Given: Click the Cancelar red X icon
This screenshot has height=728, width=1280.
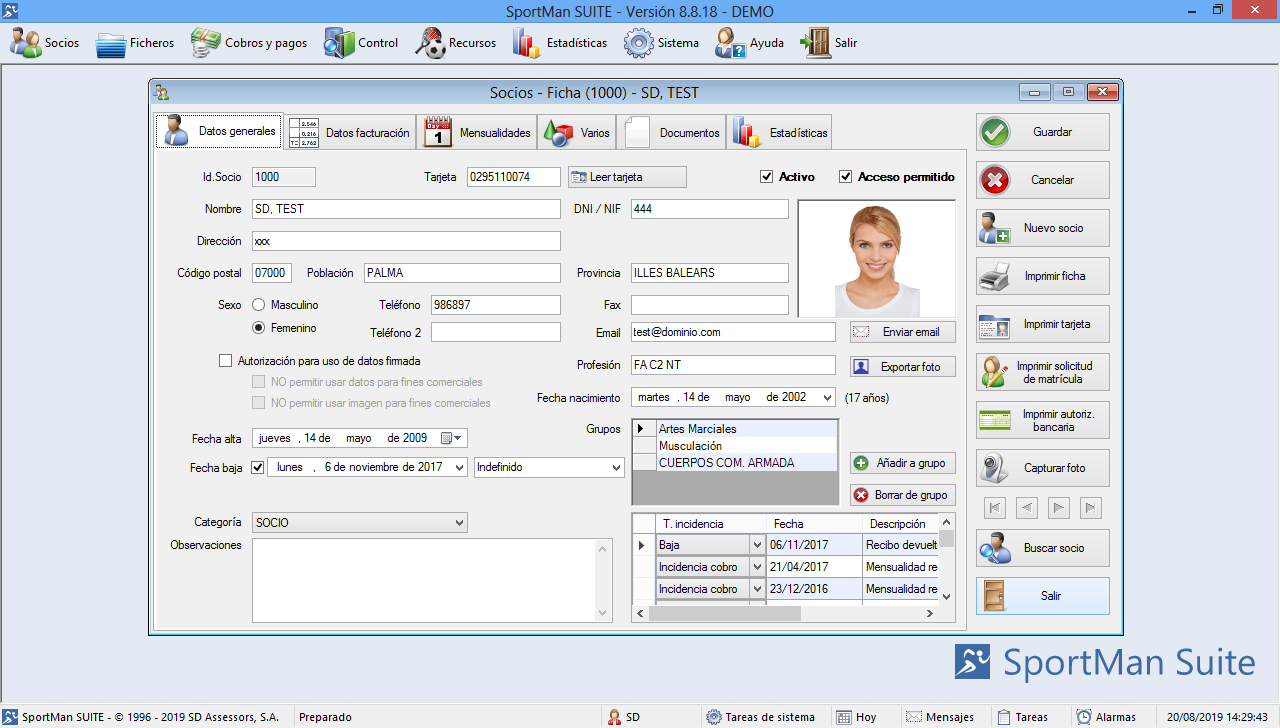Looking at the screenshot, I should click(x=995, y=180).
